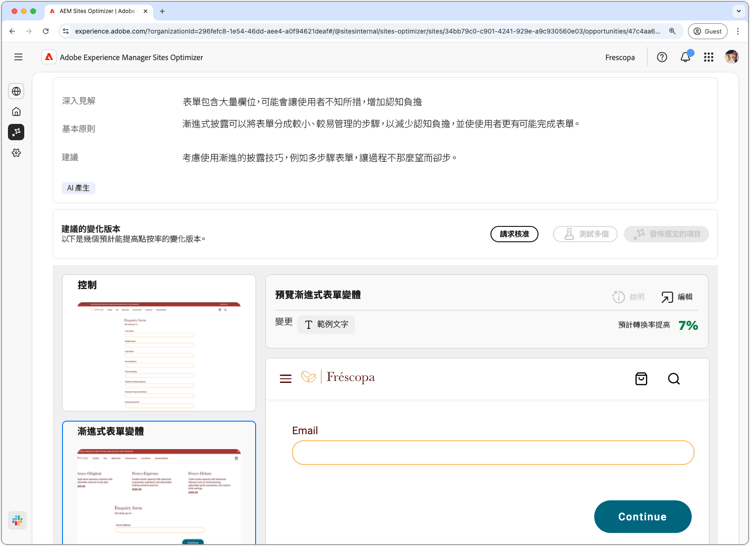Select the 控制 variation thumbnail
The height and width of the screenshot is (546, 750).
(159, 343)
